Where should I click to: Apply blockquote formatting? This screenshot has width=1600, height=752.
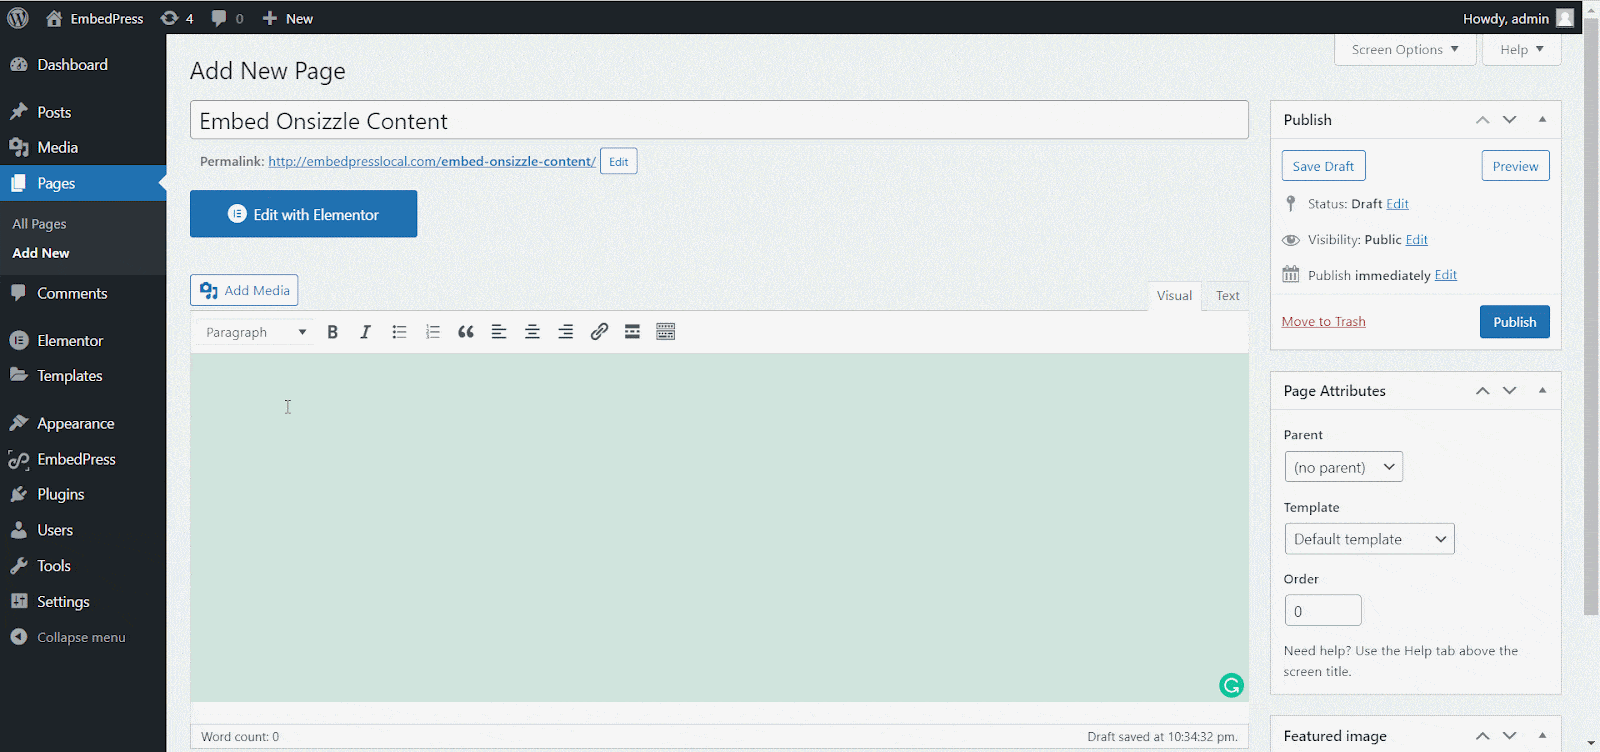[x=466, y=332]
